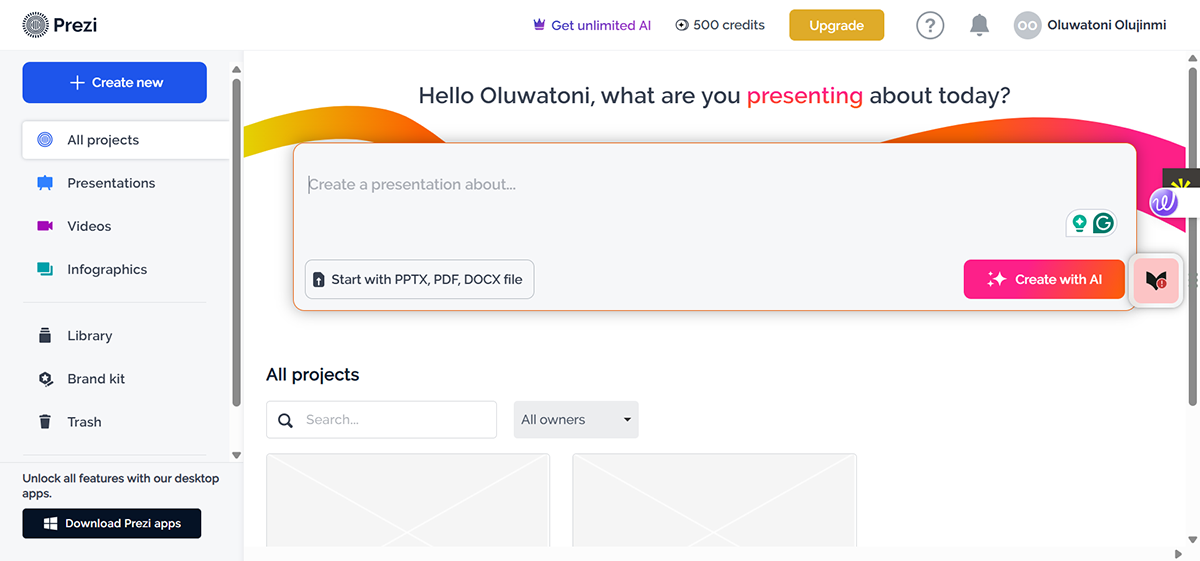Open the Brand kit page
Screen dimensions: 1200x561
96,379
